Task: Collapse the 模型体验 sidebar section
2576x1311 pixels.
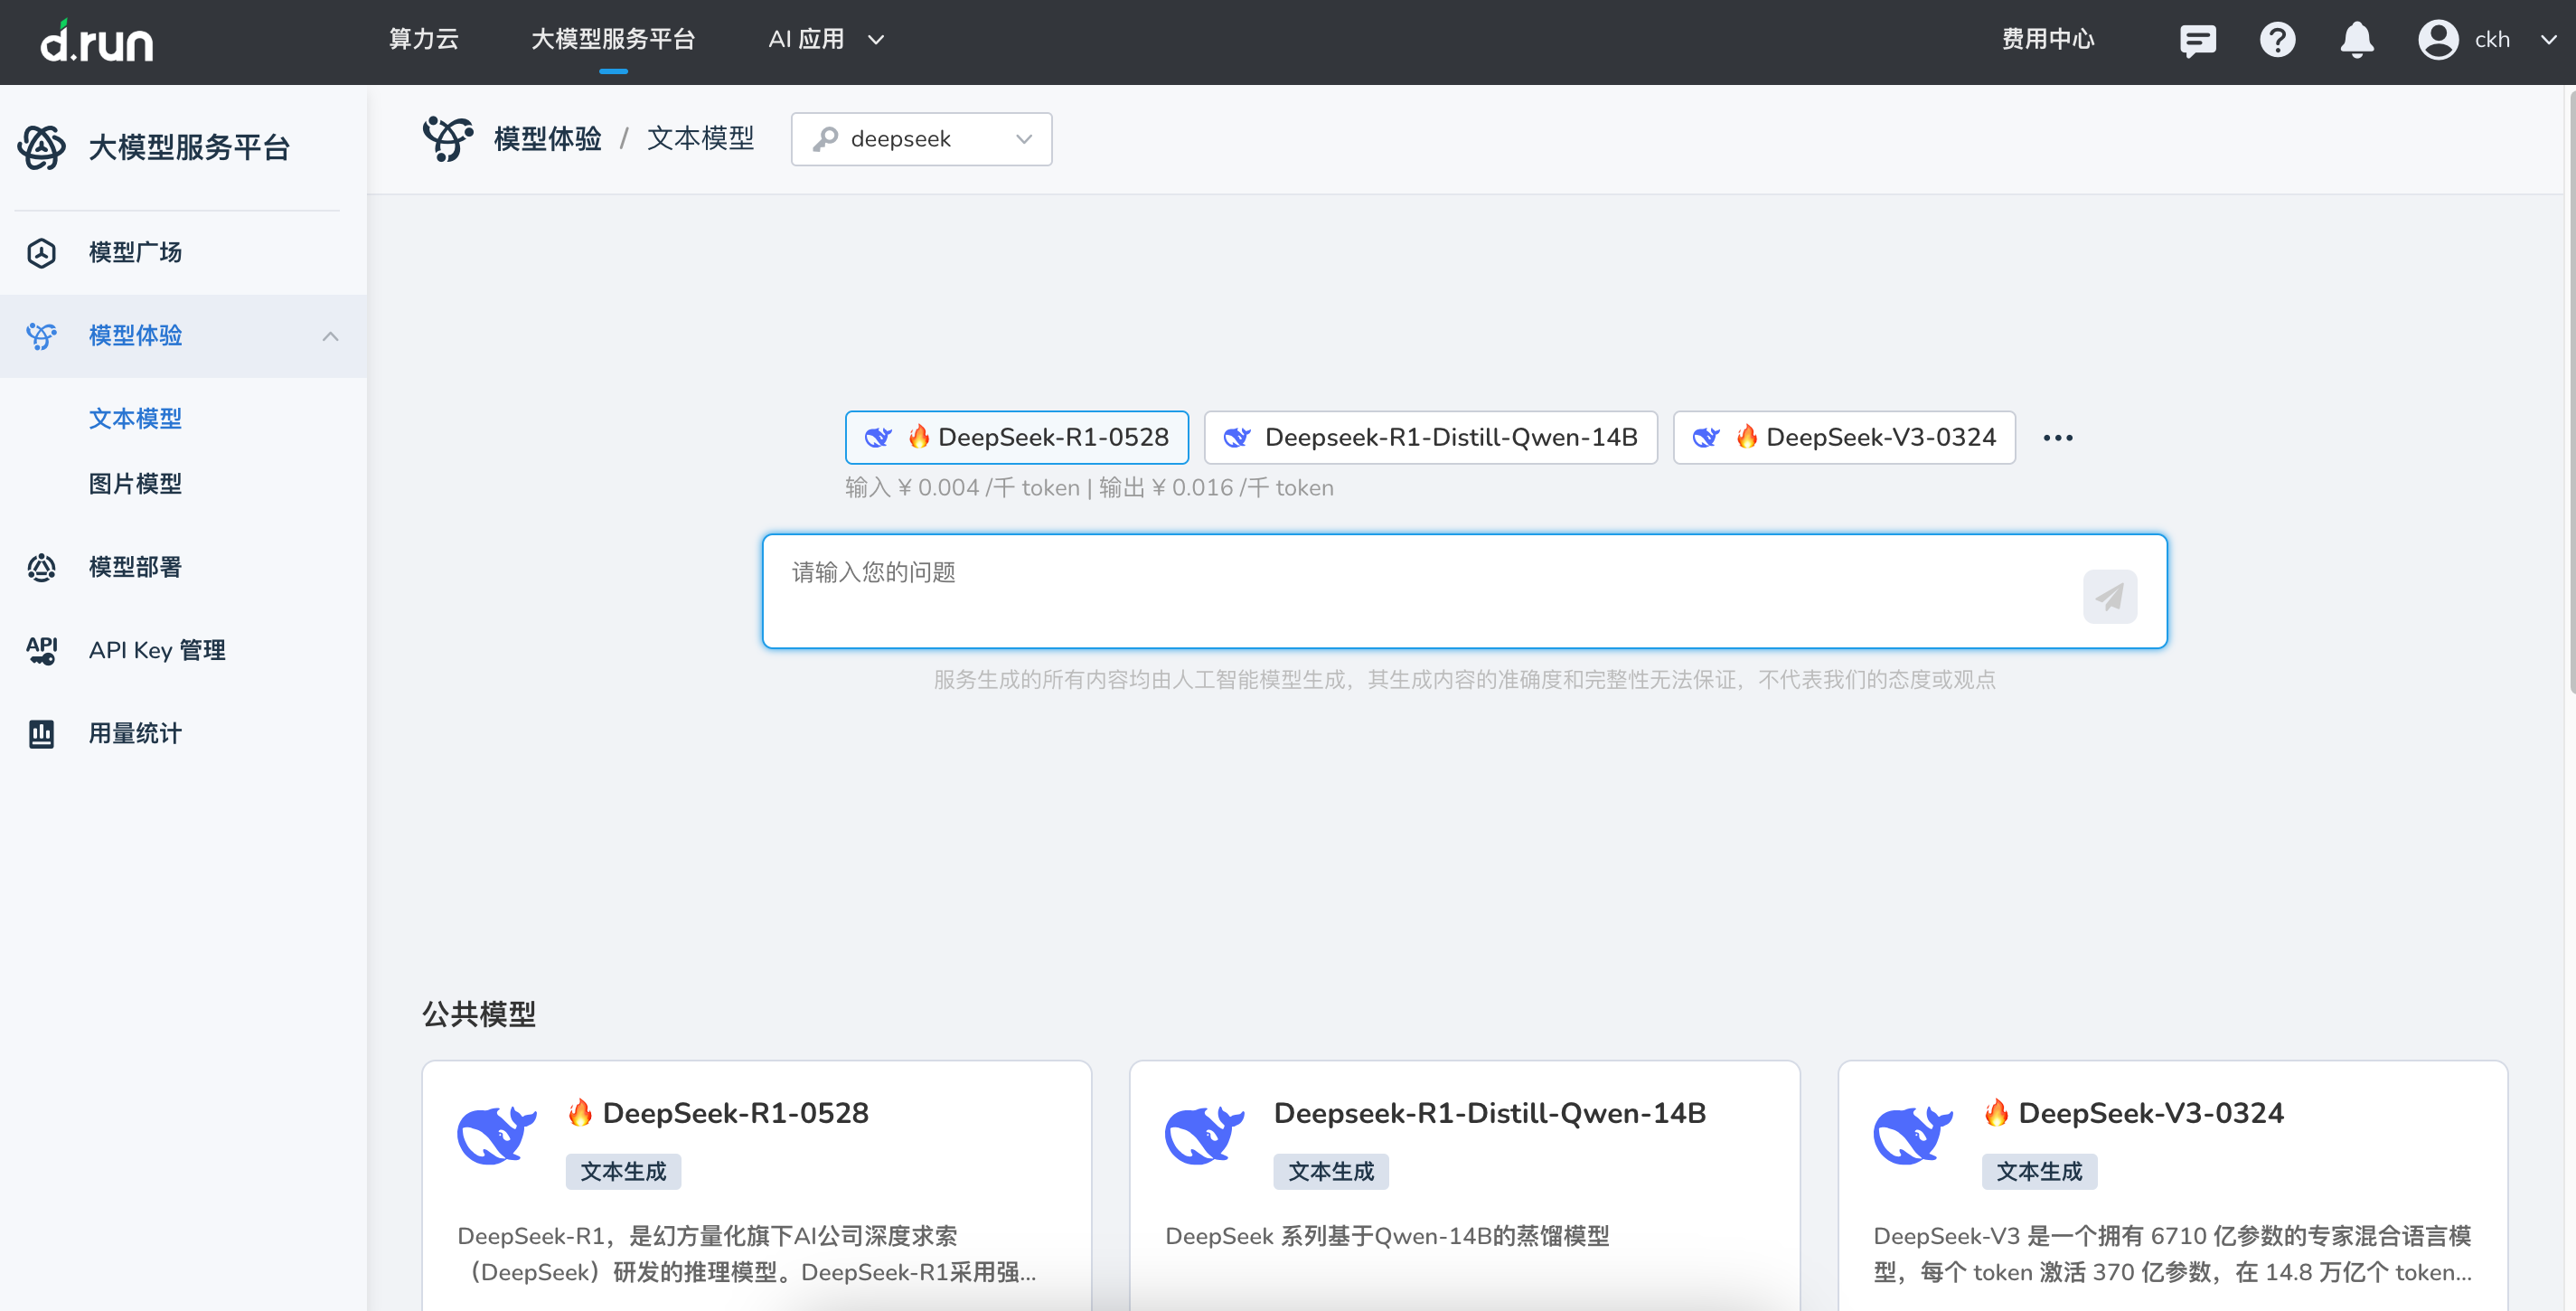Action: coord(330,336)
